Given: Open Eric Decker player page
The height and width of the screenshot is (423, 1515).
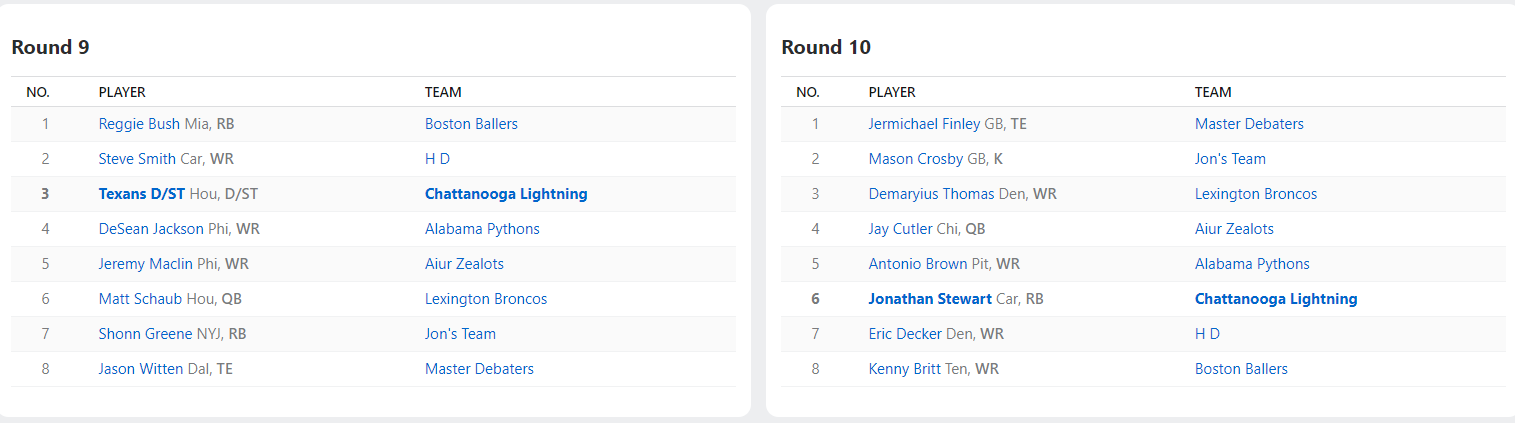Looking at the screenshot, I should pos(905,334).
